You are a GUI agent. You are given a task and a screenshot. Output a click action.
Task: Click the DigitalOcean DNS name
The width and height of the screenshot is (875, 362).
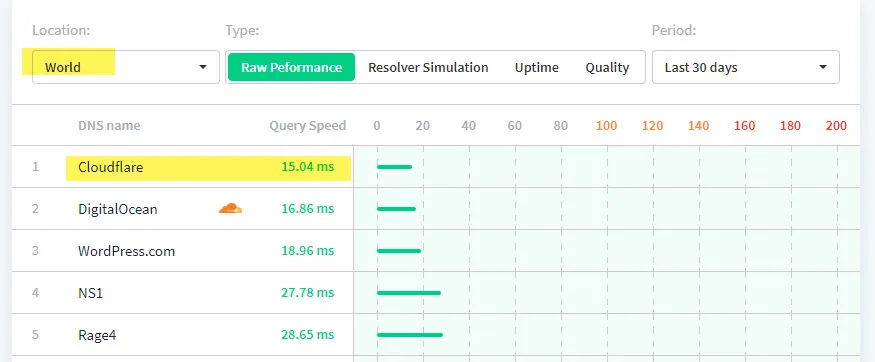(x=118, y=209)
